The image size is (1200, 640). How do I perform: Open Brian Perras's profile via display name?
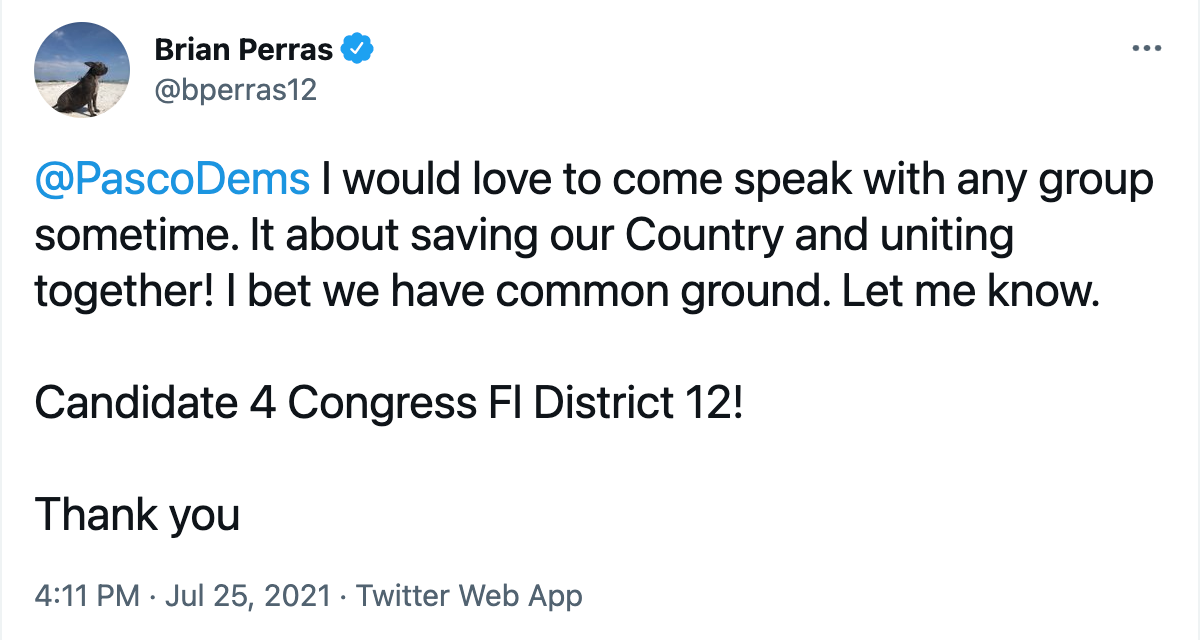pyautogui.click(x=242, y=46)
